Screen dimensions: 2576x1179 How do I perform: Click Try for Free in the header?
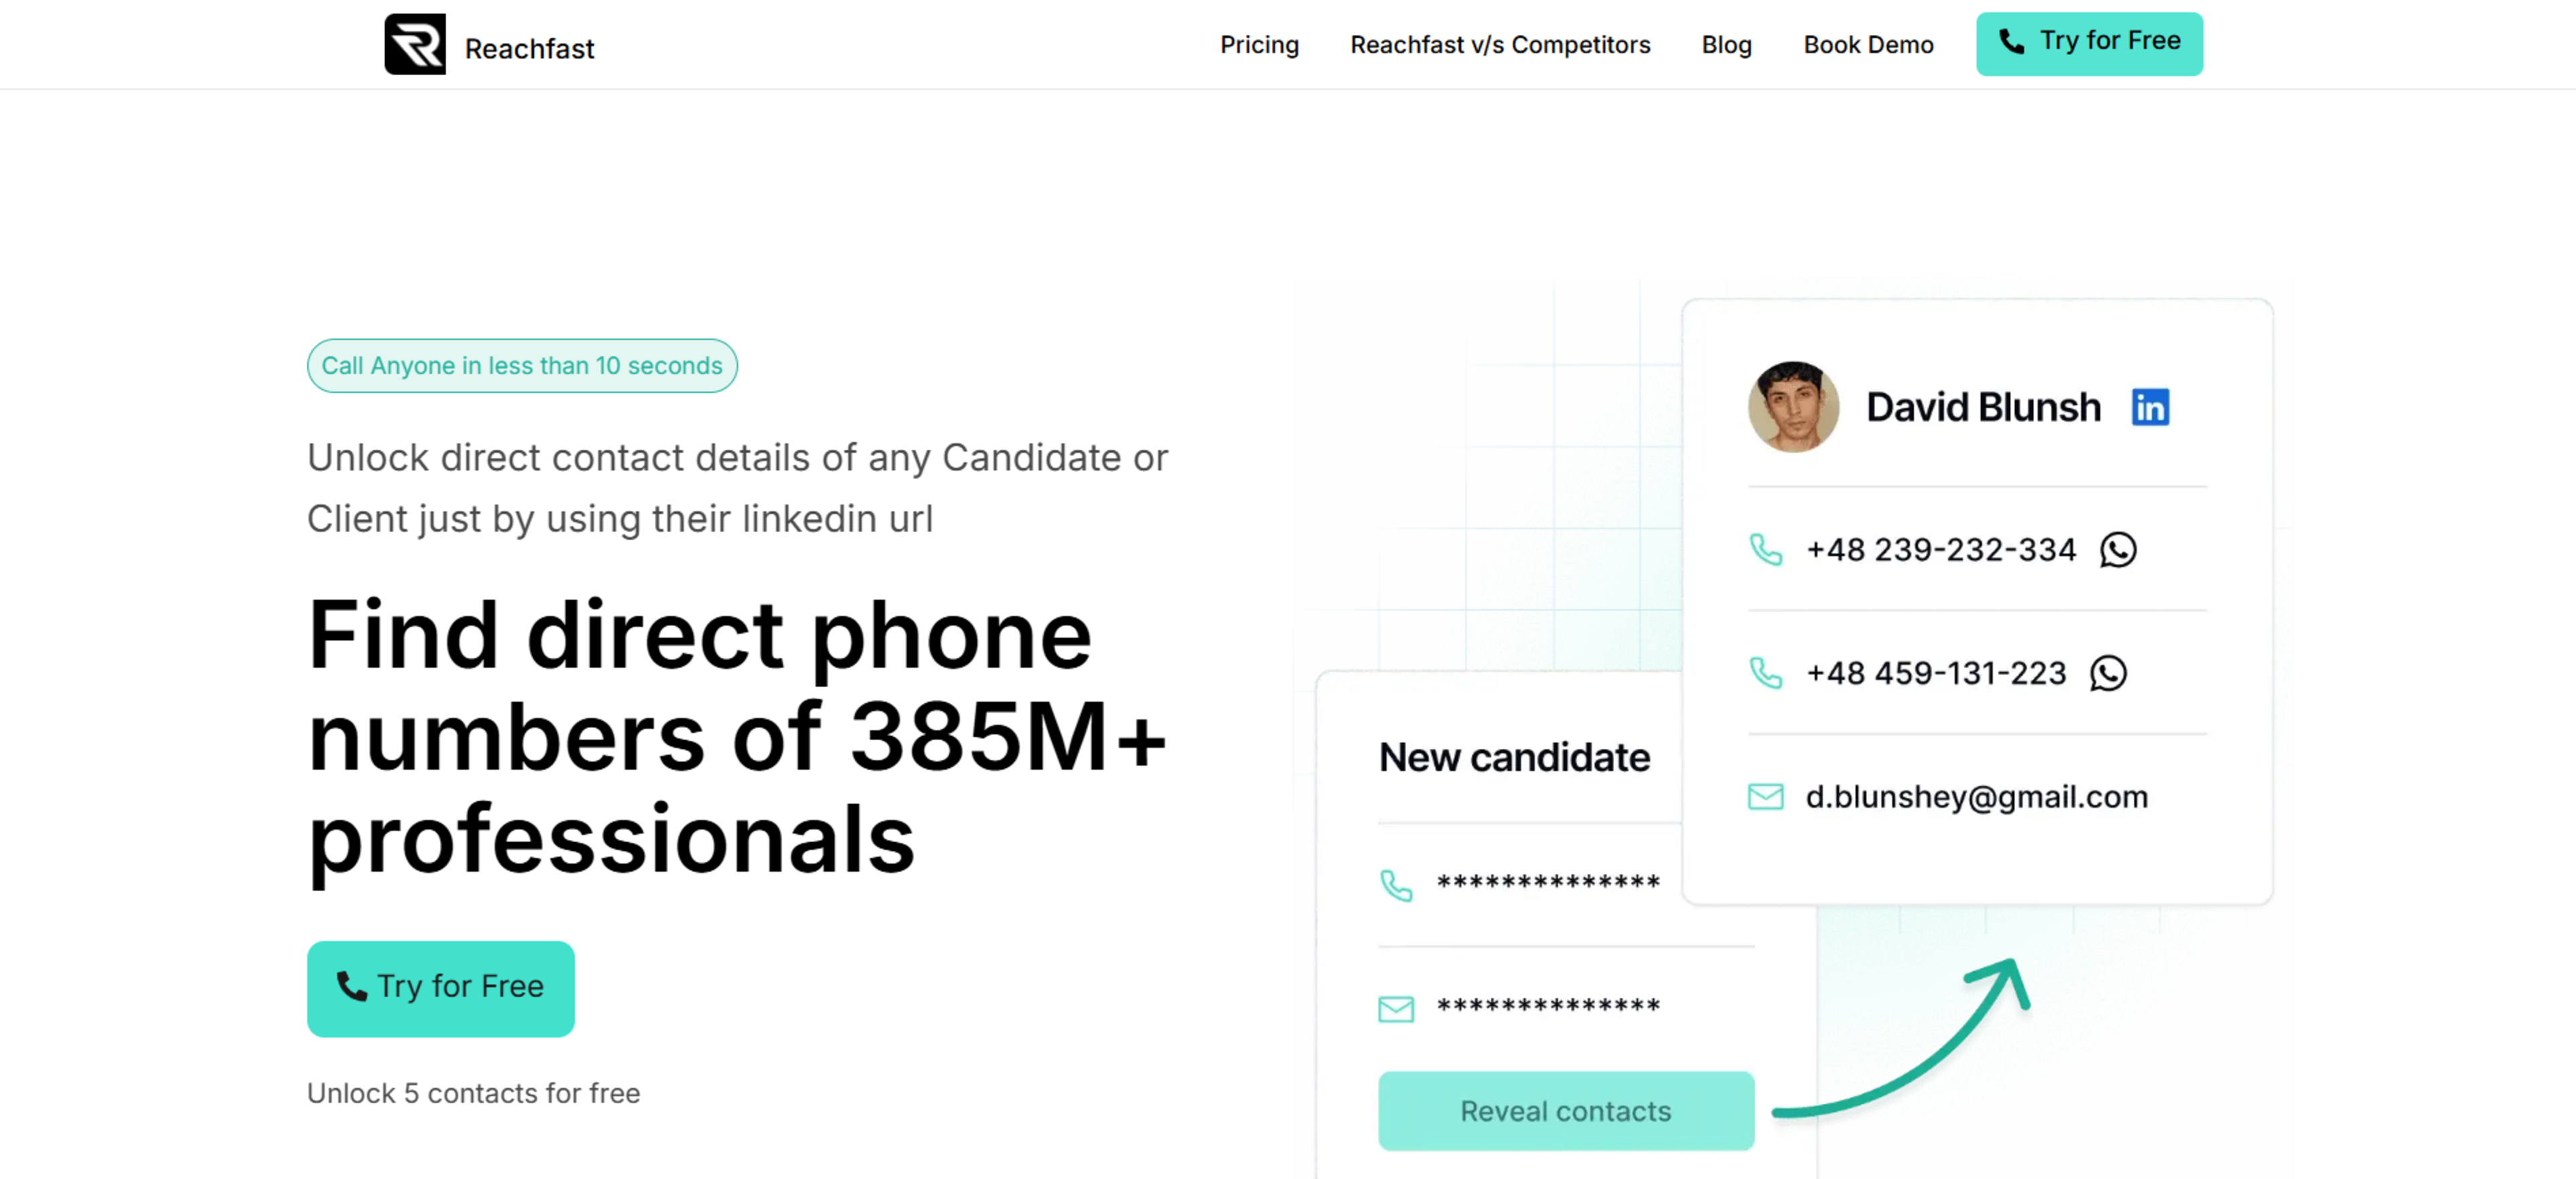[2089, 43]
